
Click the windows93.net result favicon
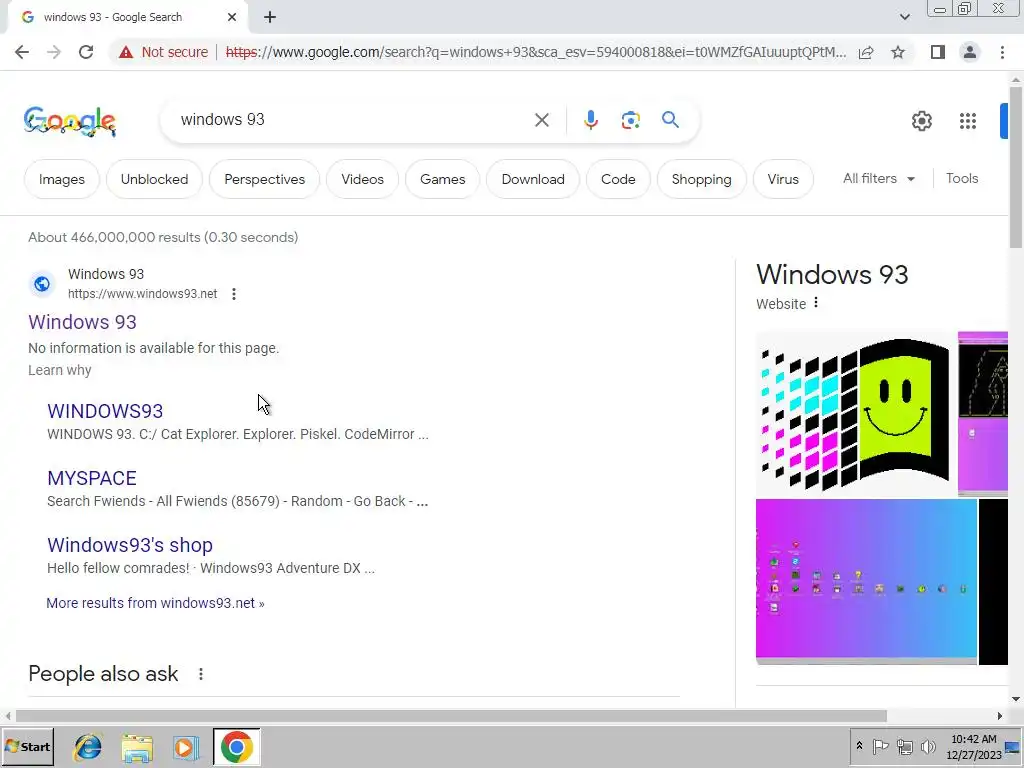pyautogui.click(x=42, y=284)
